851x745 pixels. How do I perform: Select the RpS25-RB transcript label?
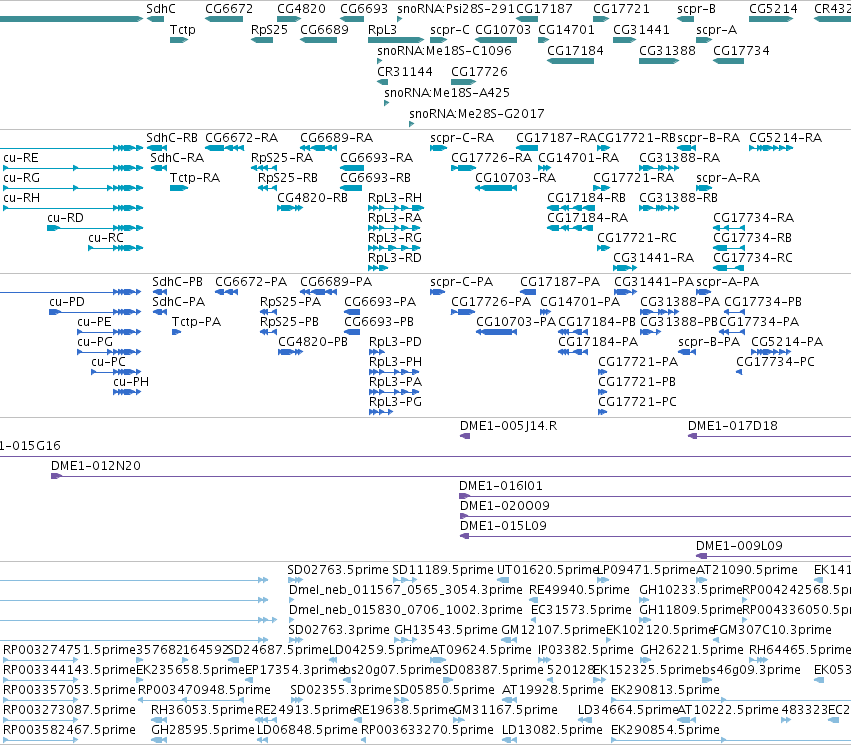[x=288, y=178]
